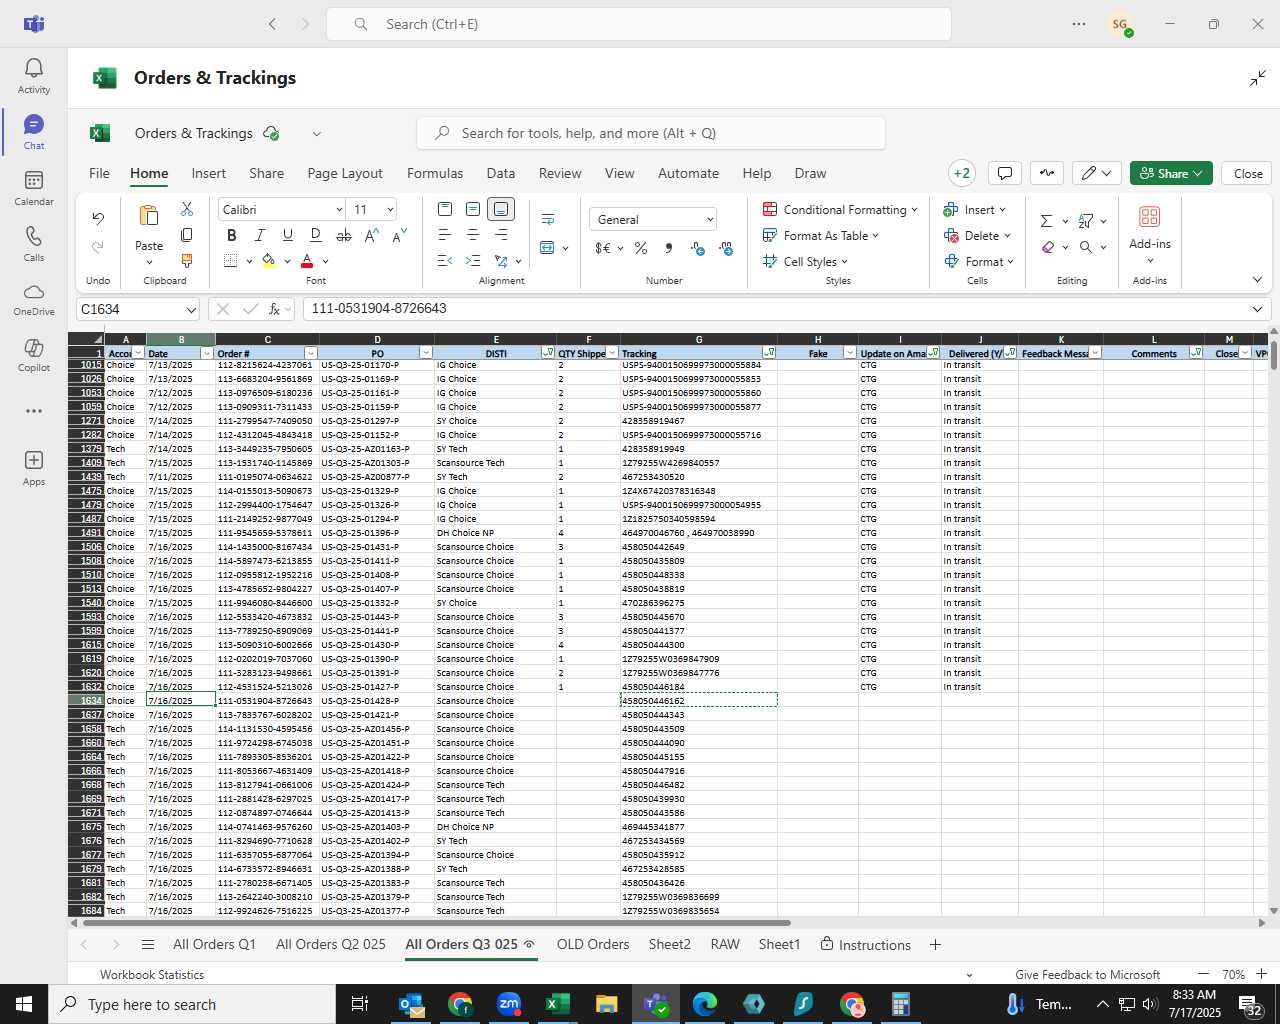Open Copilot in Teams sidebar
Image resolution: width=1280 pixels, height=1024 pixels.
coord(33,355)
